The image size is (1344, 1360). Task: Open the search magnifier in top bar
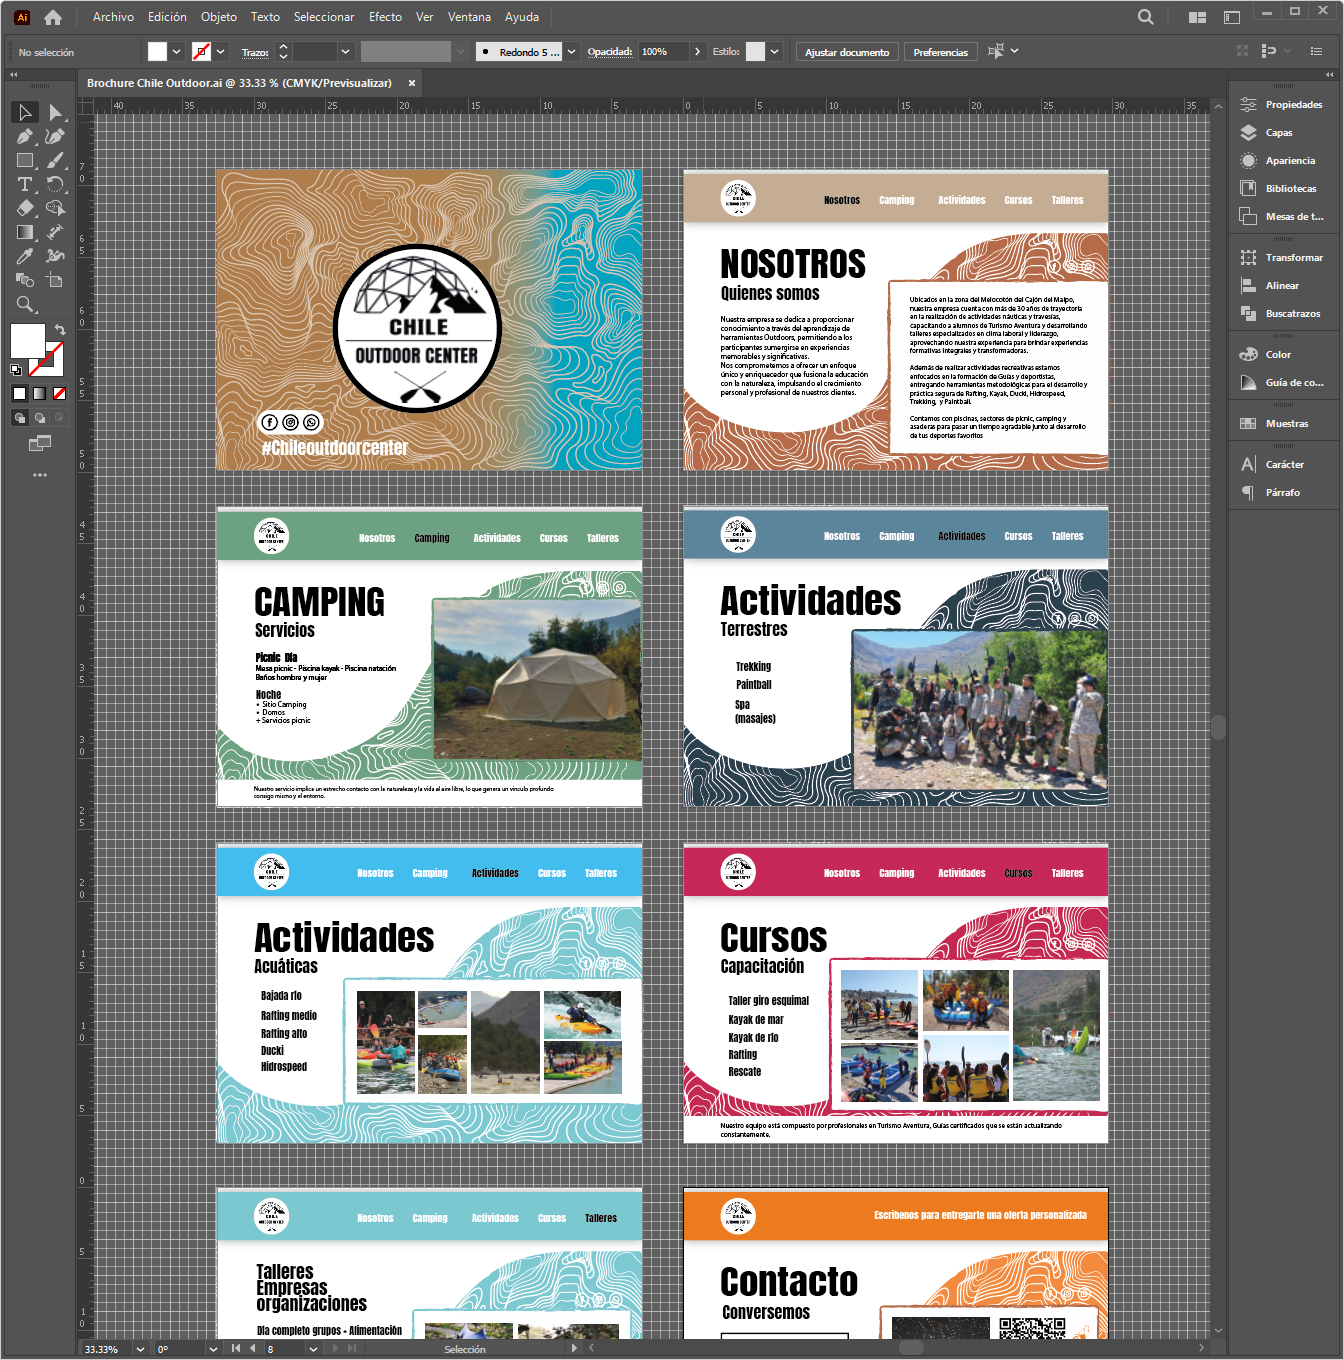[1146, 17]
